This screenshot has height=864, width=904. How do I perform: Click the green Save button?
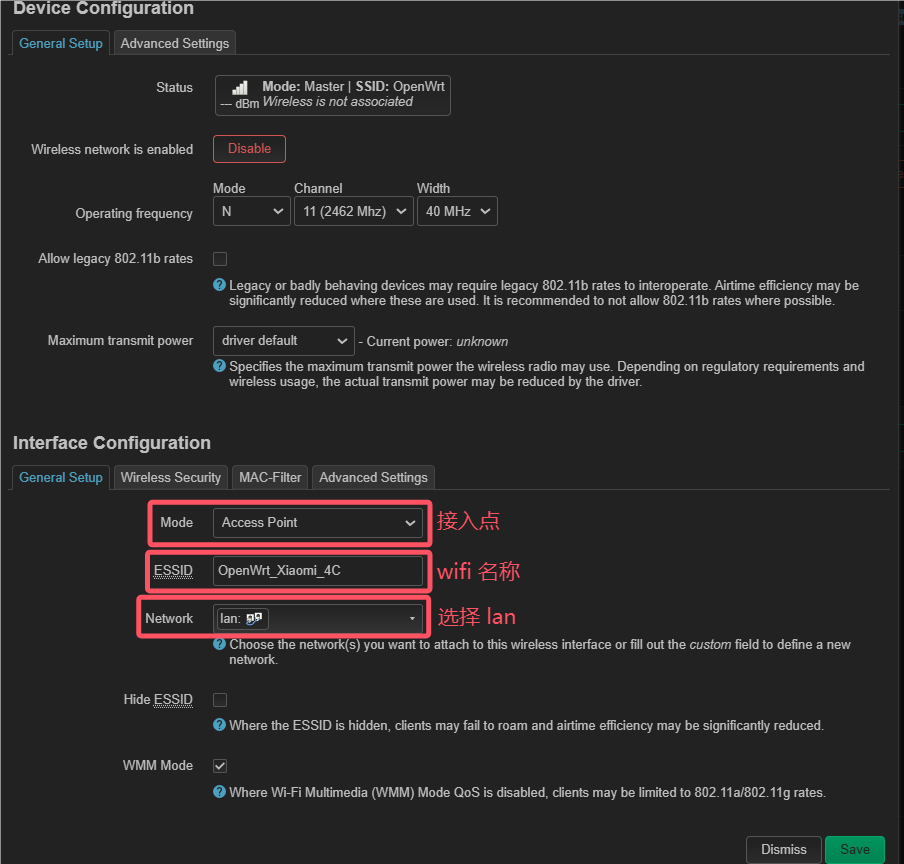pos(854,850)
